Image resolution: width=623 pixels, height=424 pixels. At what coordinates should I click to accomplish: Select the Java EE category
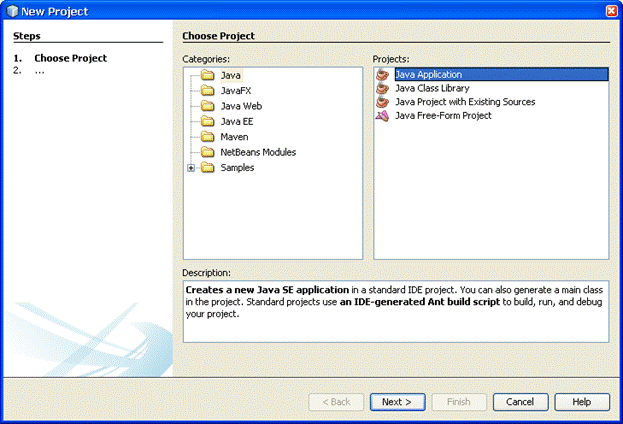click(237, 122)
